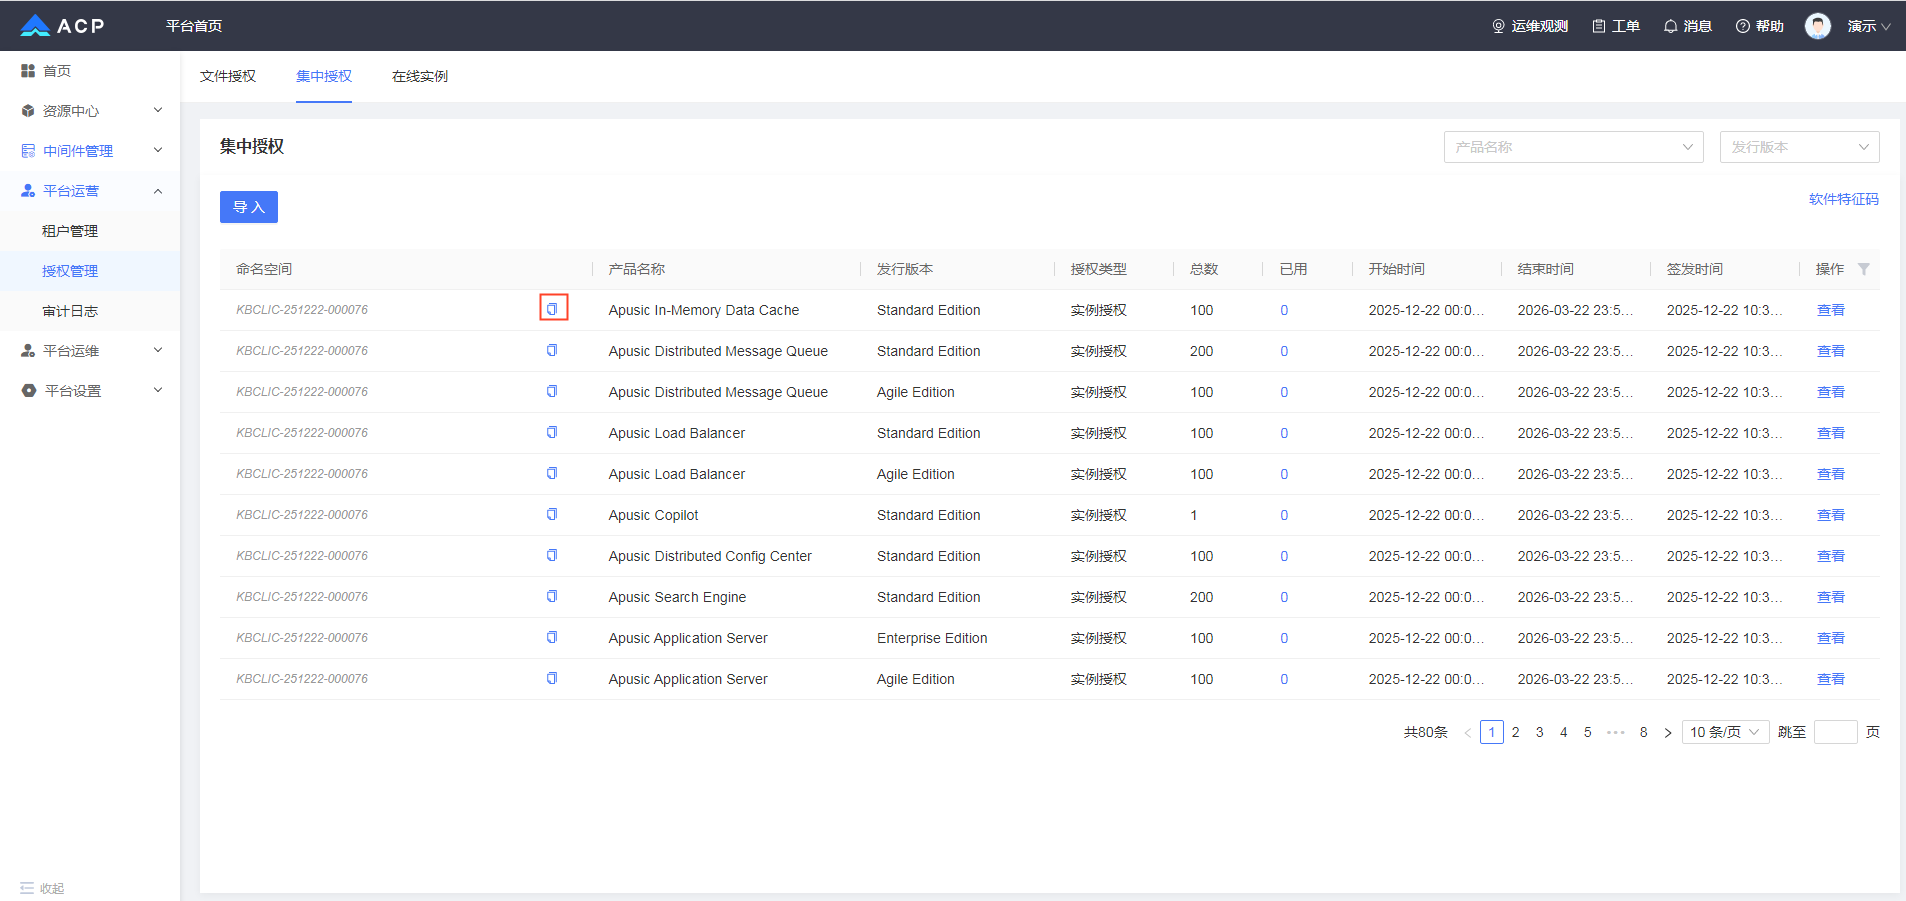This screenshot has height=901, width=1906.
Task: Switch to the 文件授权 tab
Action: click(x=228, y=76)
